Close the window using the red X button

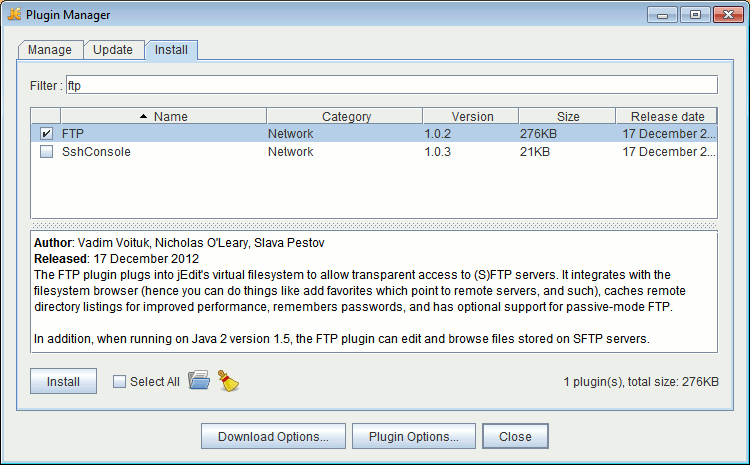(x=728, y=15)
